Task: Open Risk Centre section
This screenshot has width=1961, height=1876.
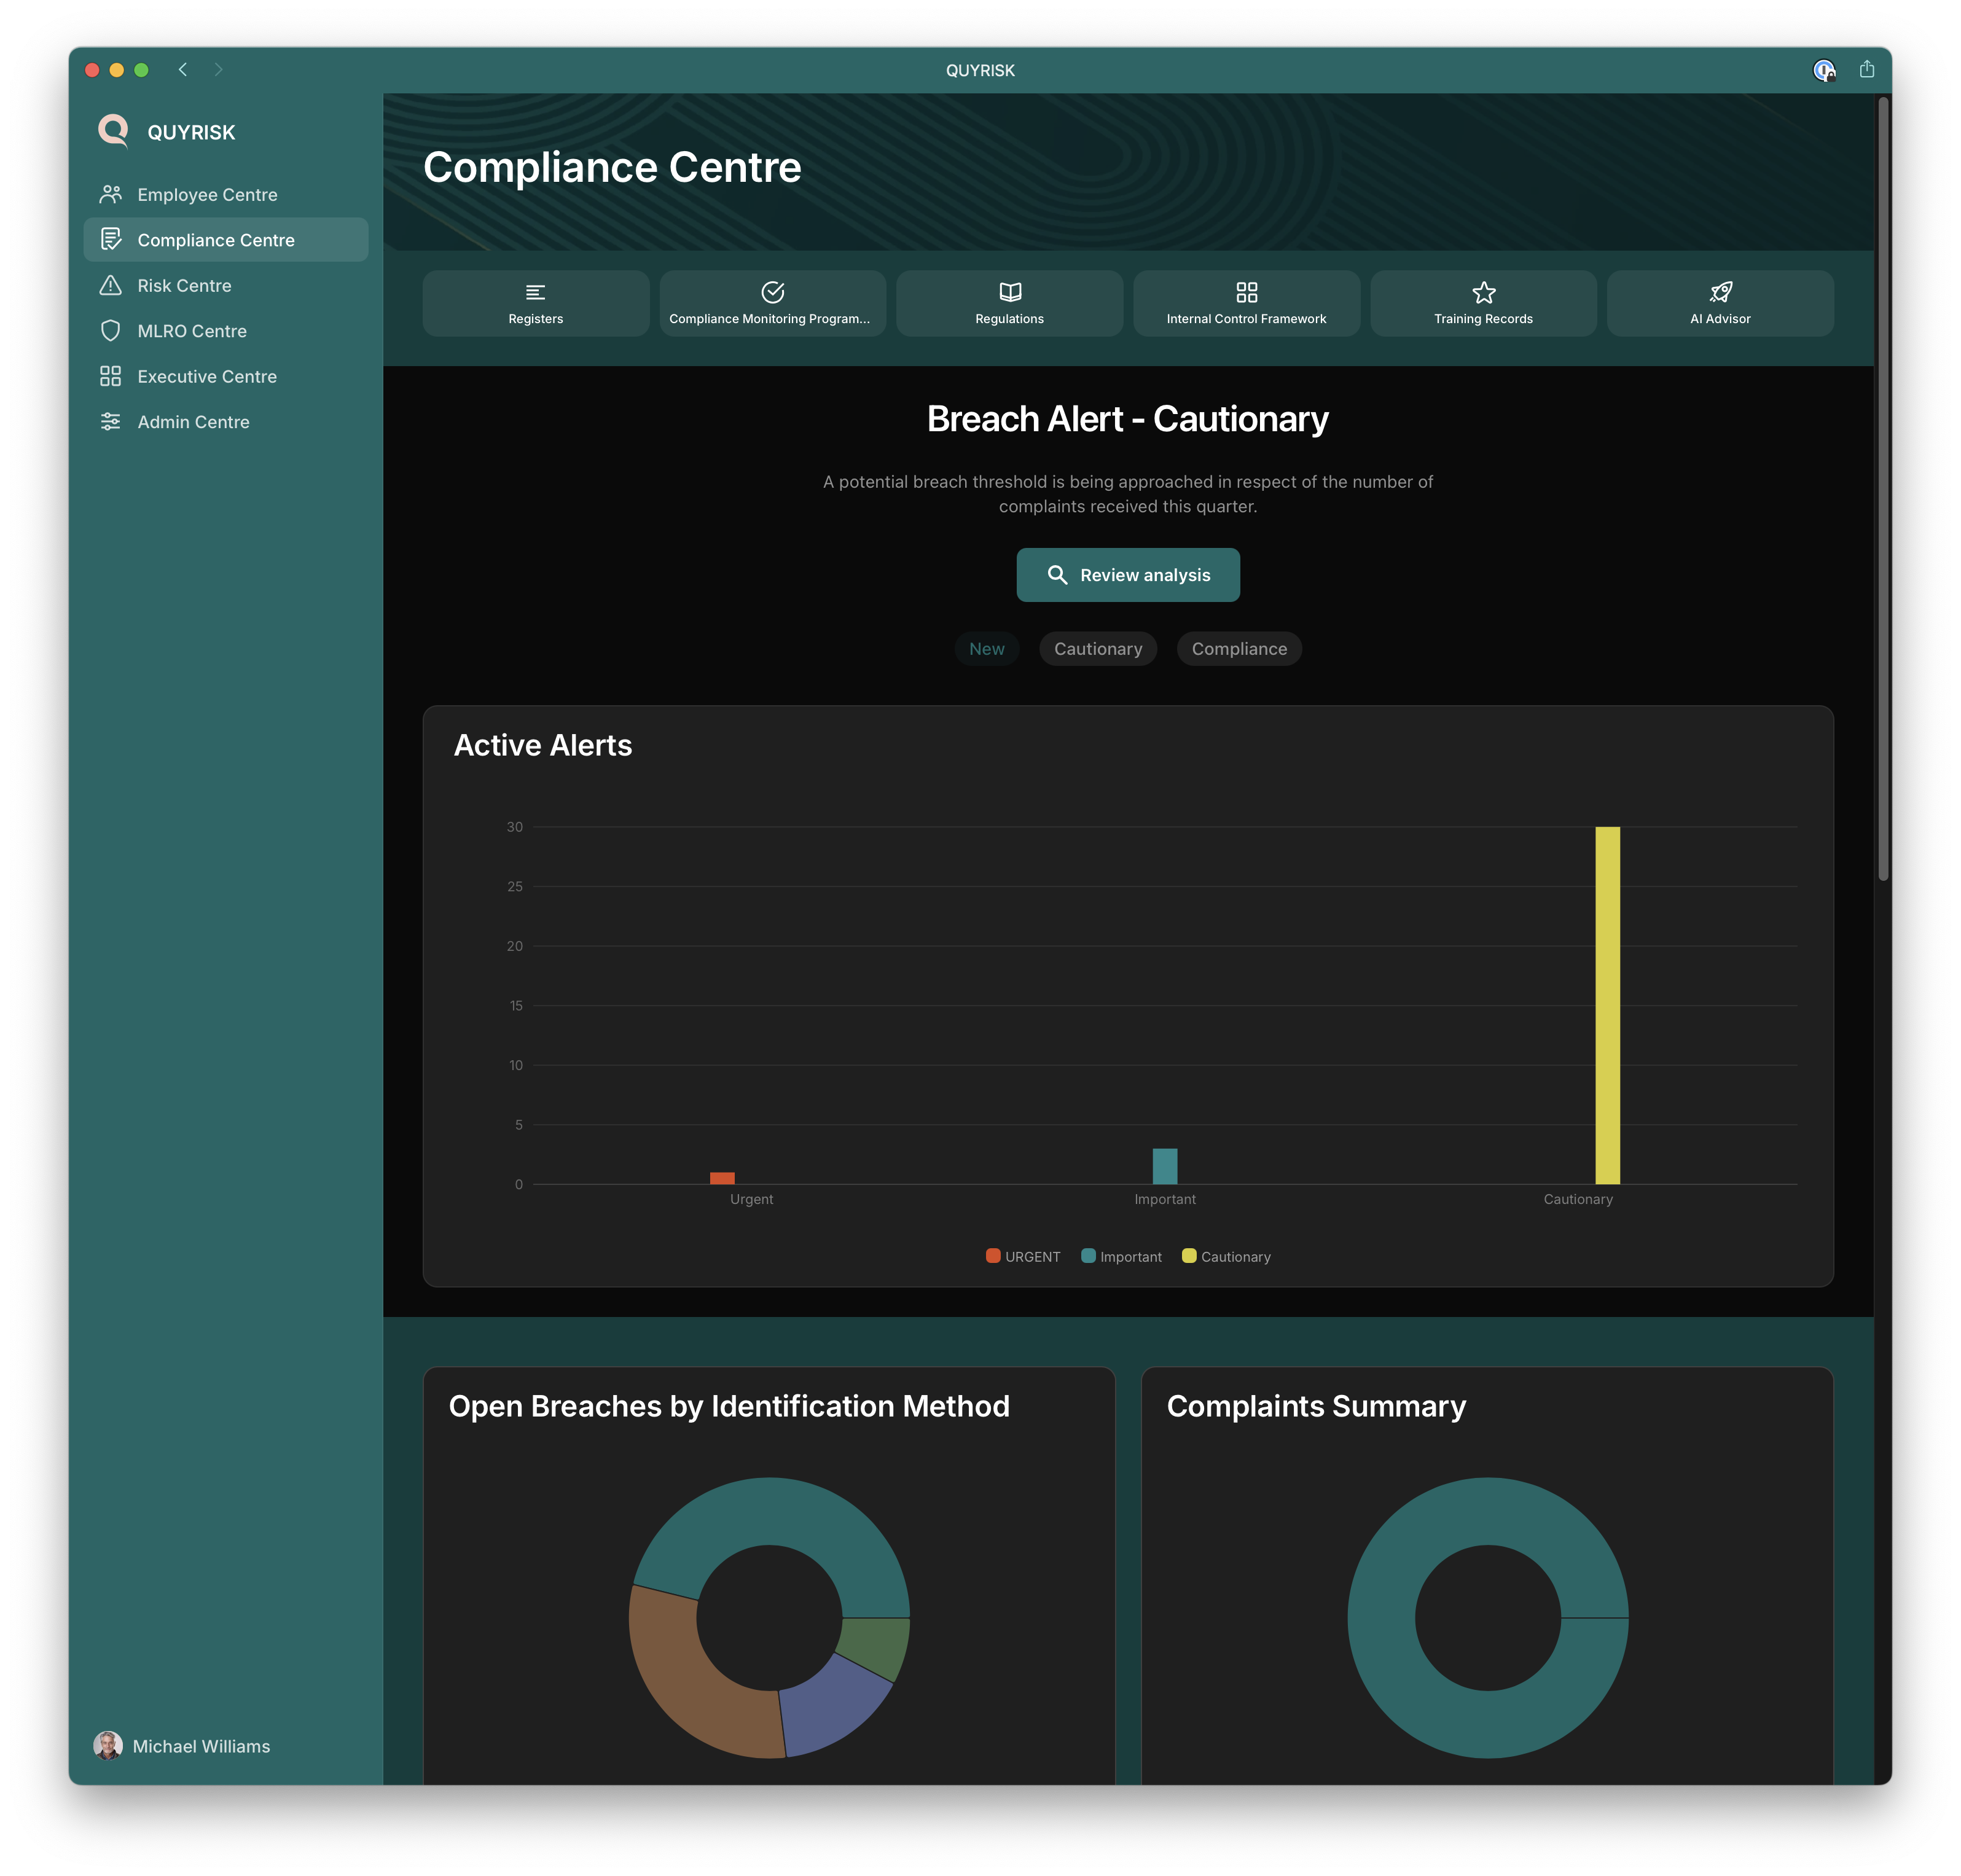Action: coord(226,285)
